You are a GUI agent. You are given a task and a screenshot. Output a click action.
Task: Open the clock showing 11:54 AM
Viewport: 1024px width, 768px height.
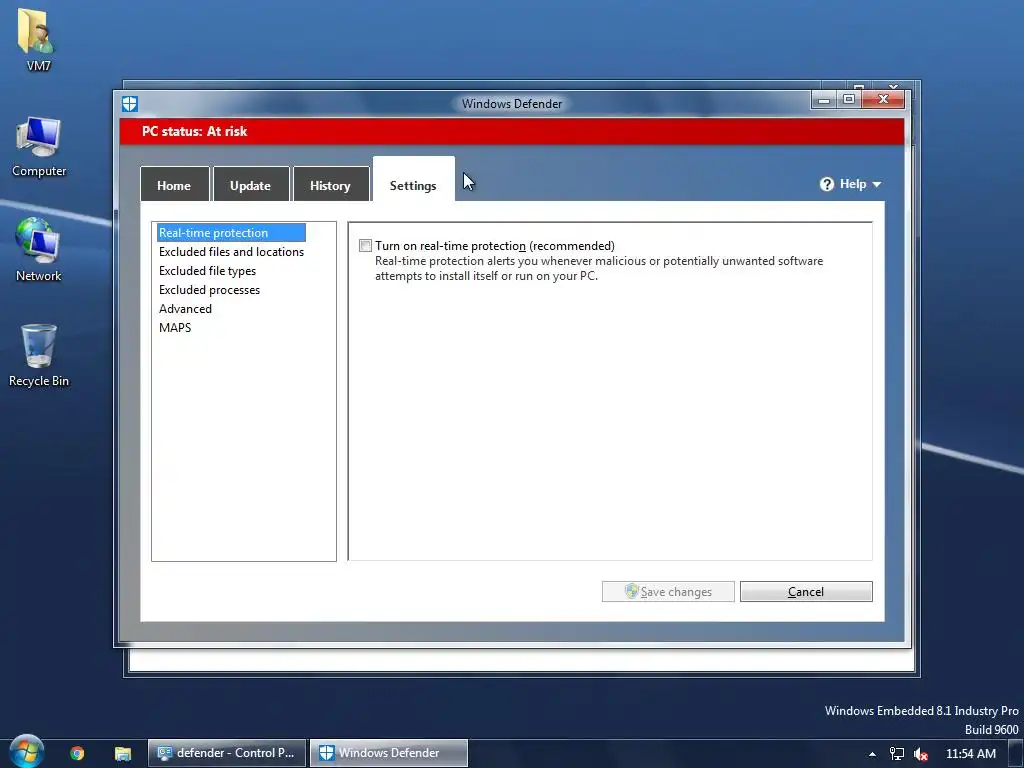click(970, 754)
